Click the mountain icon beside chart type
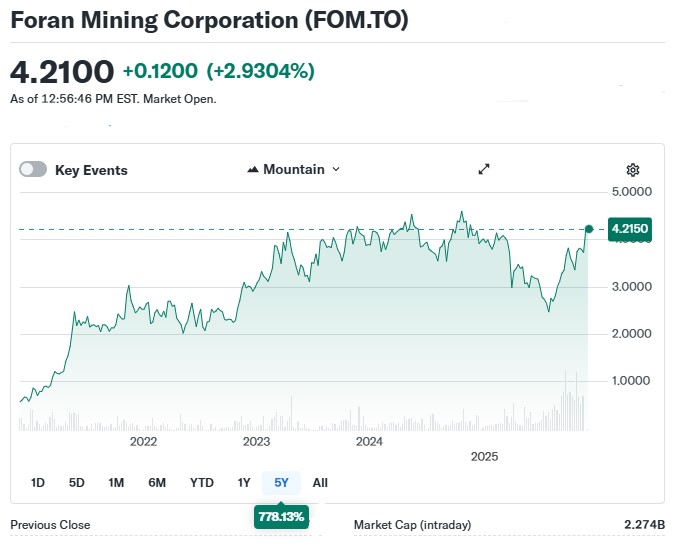 coord(253,170)
